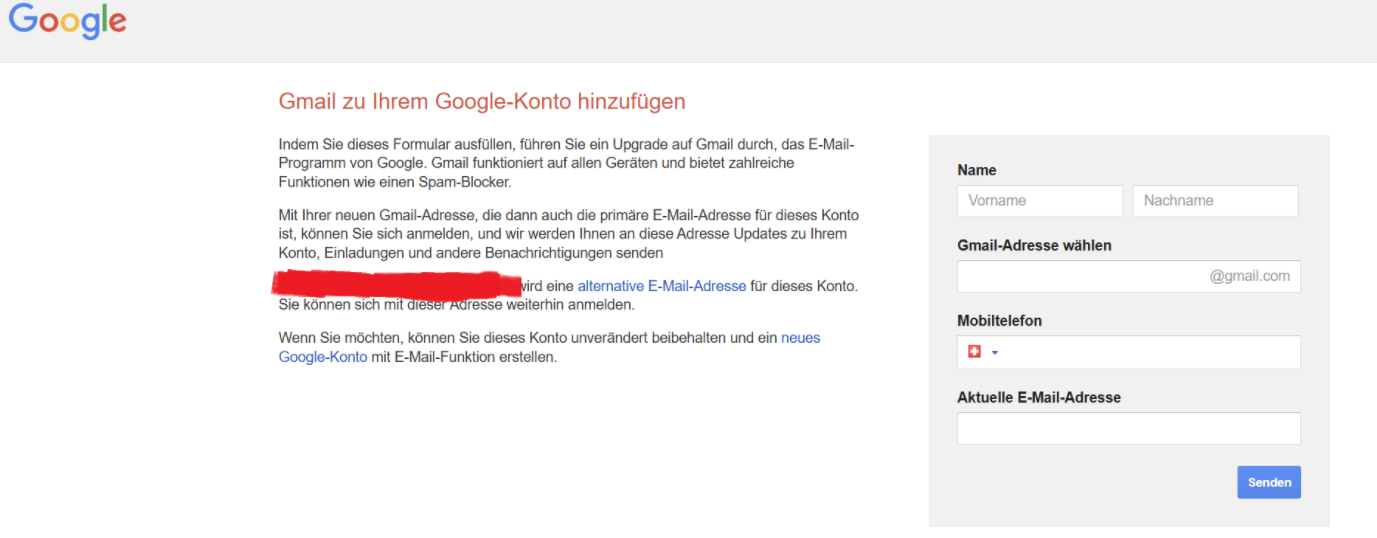Click the Vorname input field

[x=1040, y=200]
